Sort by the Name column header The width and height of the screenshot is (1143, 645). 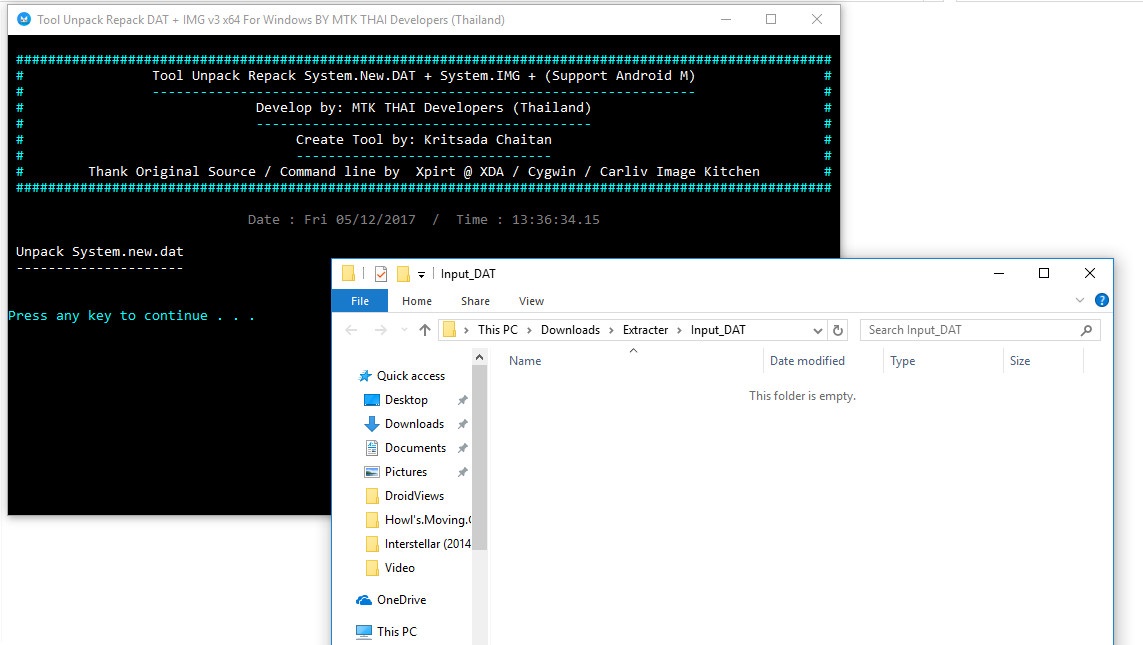[x=525, y=361]
